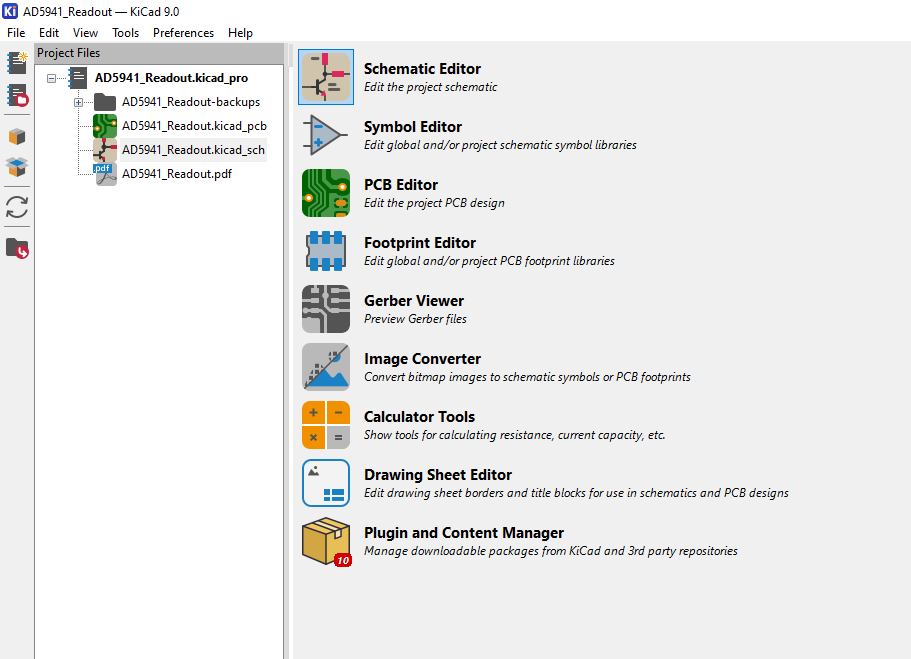This screenshot has height=659, width=911.
Task: Click 'Edit the project schematic' description
Action: point(431,87)
